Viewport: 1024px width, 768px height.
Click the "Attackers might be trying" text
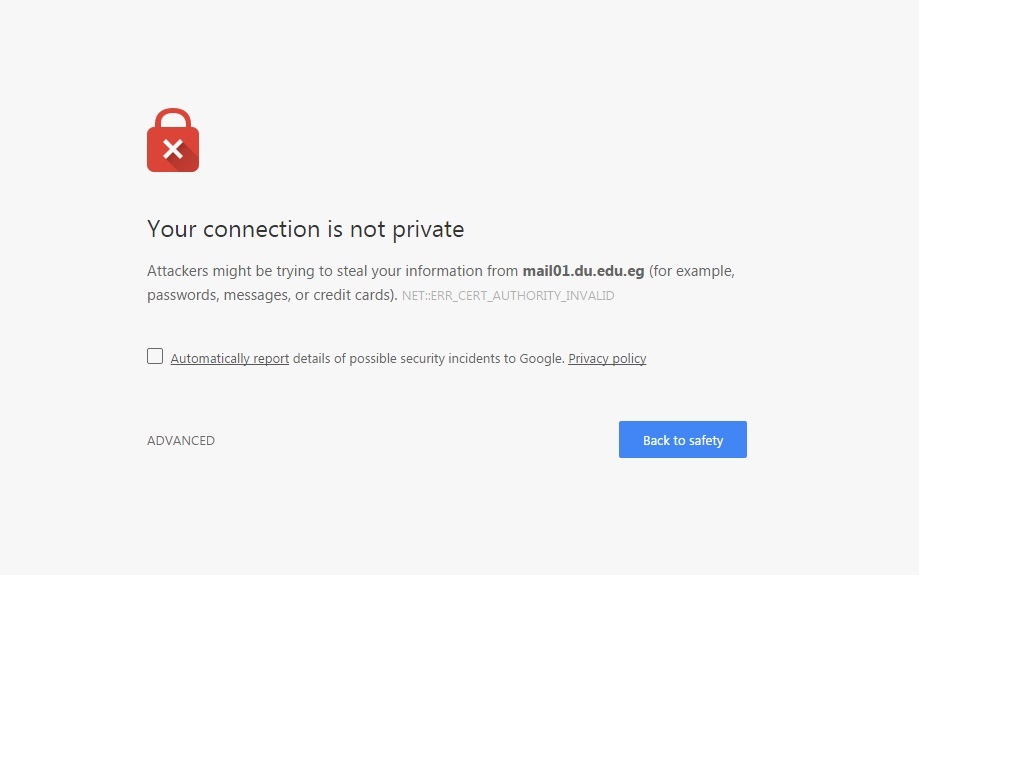tap(230, 271)
